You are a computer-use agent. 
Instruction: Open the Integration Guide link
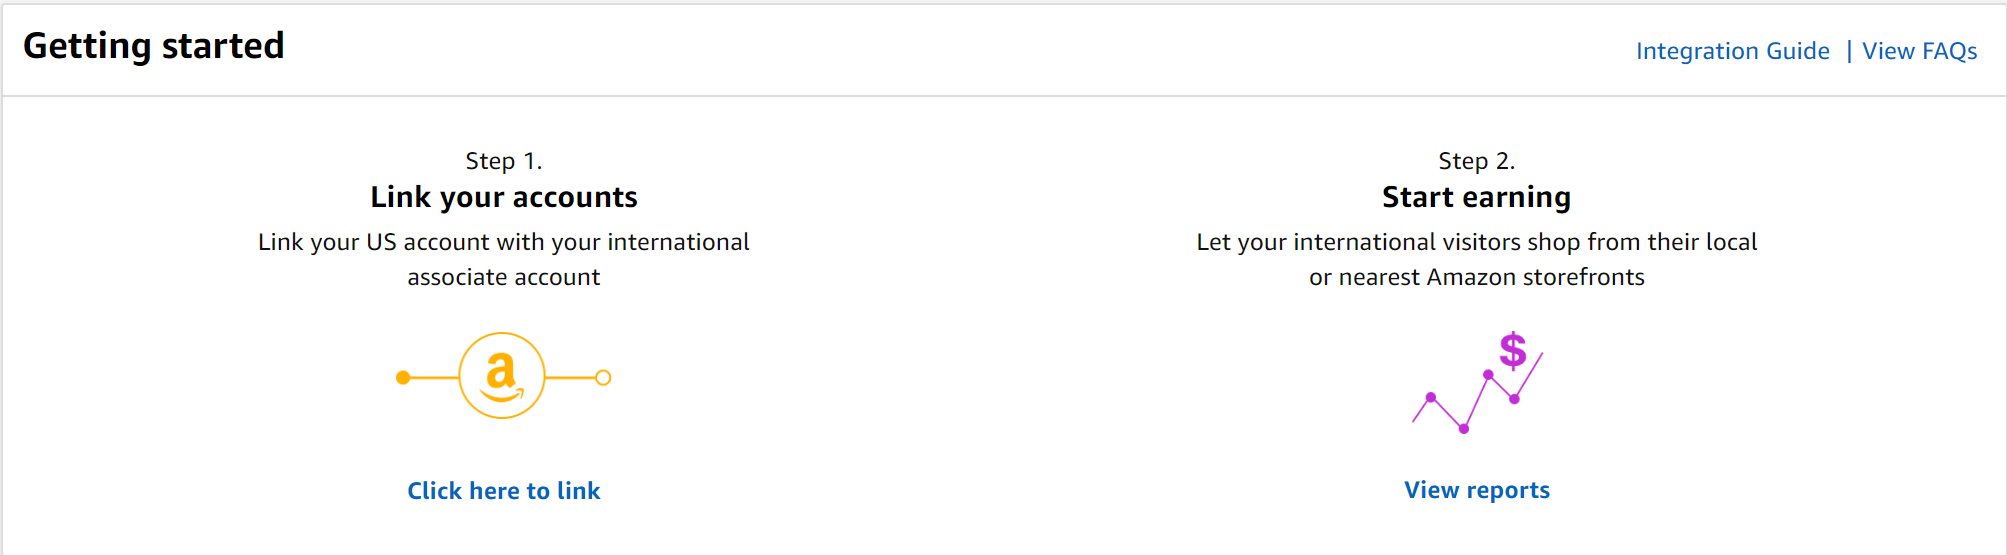tap(1732, 51)
